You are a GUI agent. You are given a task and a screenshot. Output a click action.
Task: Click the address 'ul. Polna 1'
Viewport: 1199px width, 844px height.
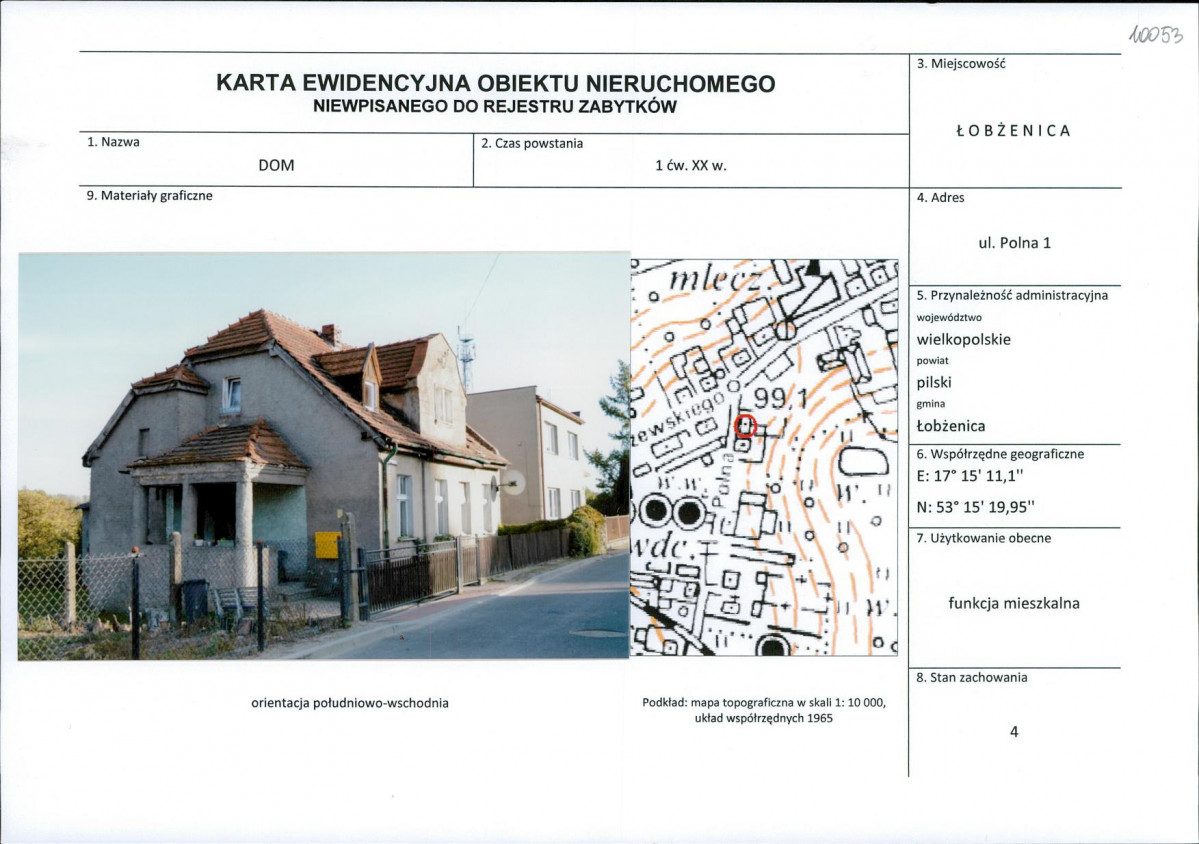pyautogui.click(x=1015, y=243)
